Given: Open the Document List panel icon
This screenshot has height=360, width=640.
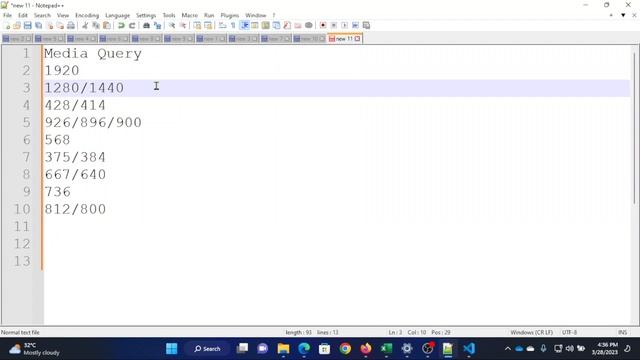Looking at the screenshot, I should (276, 26).
